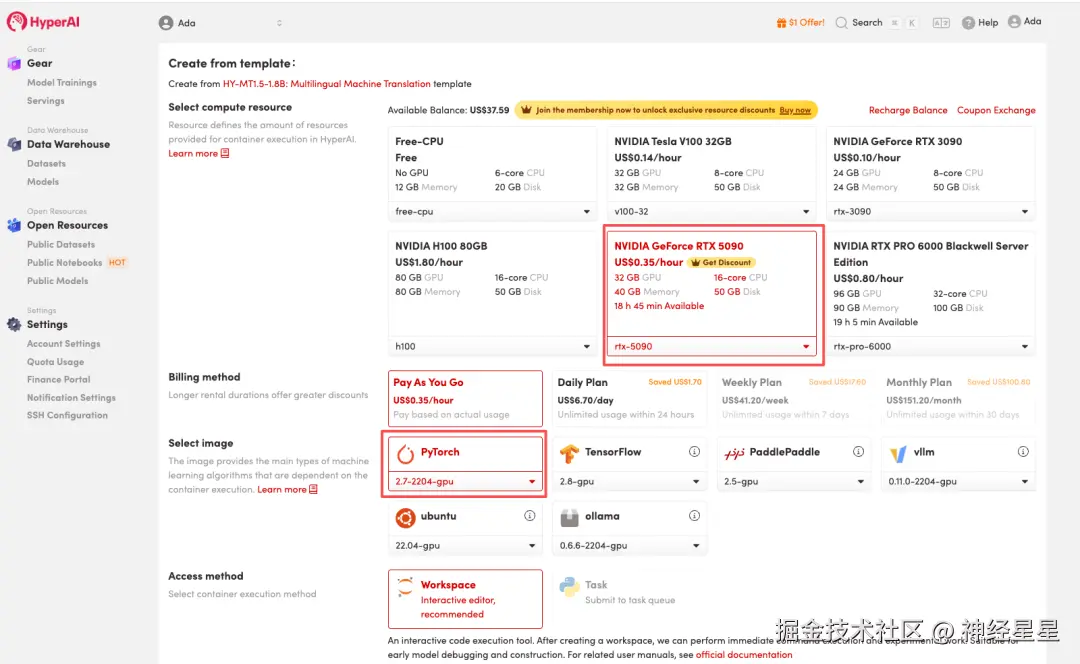The height and width of the screenshot is (664, 1080).
Task: Open the official documentation link
Action: [744, 655]
